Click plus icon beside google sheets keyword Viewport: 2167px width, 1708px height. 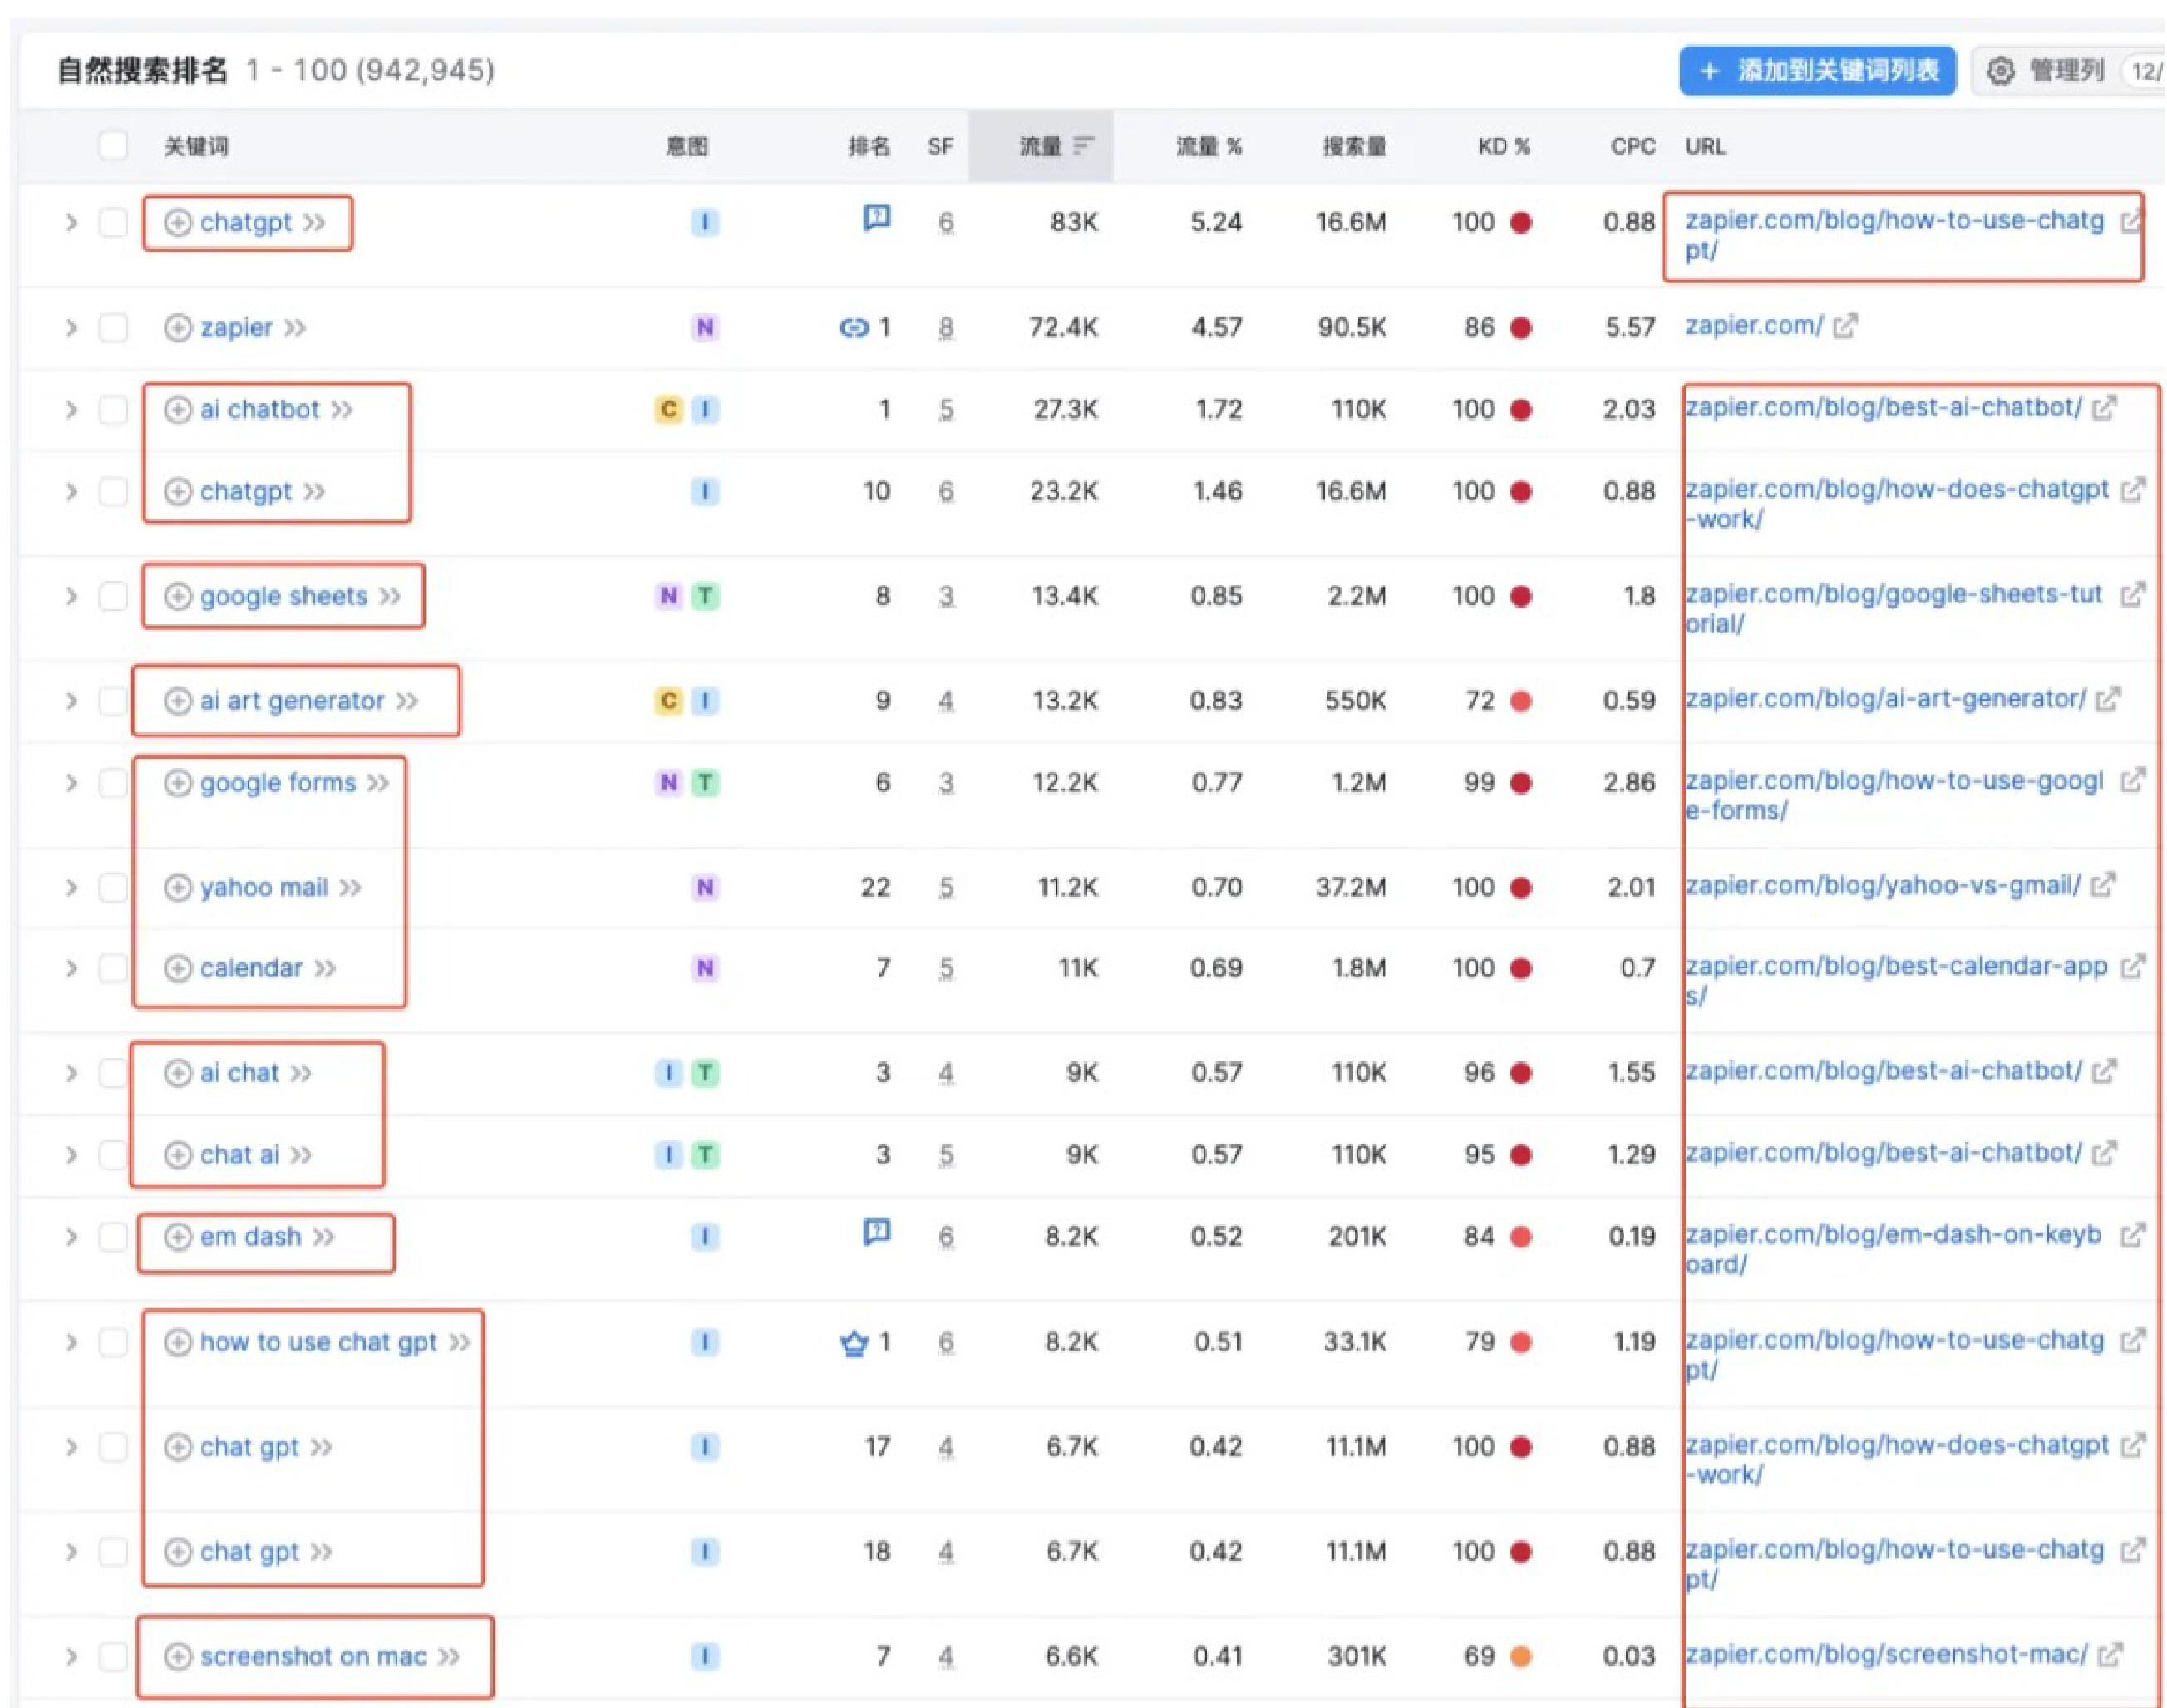coord(177,597)
